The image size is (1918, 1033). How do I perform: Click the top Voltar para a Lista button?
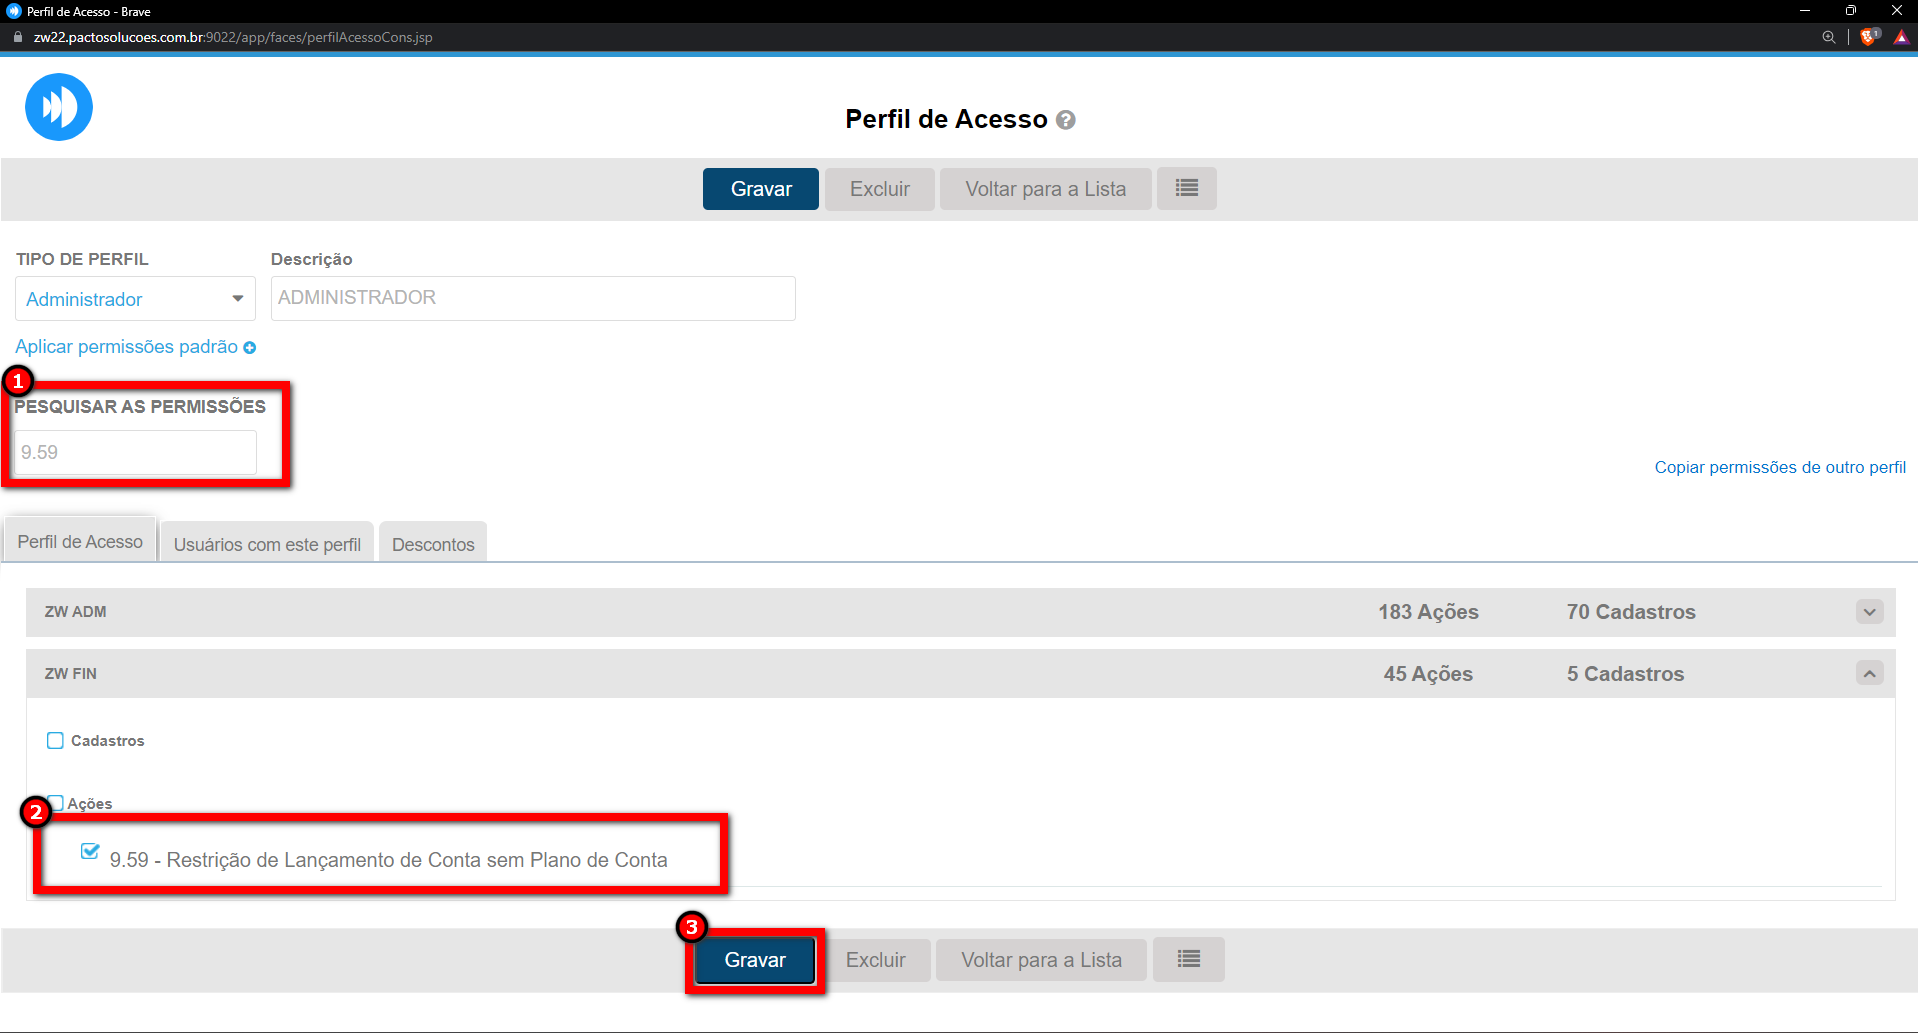click(x=1045, y=189)
